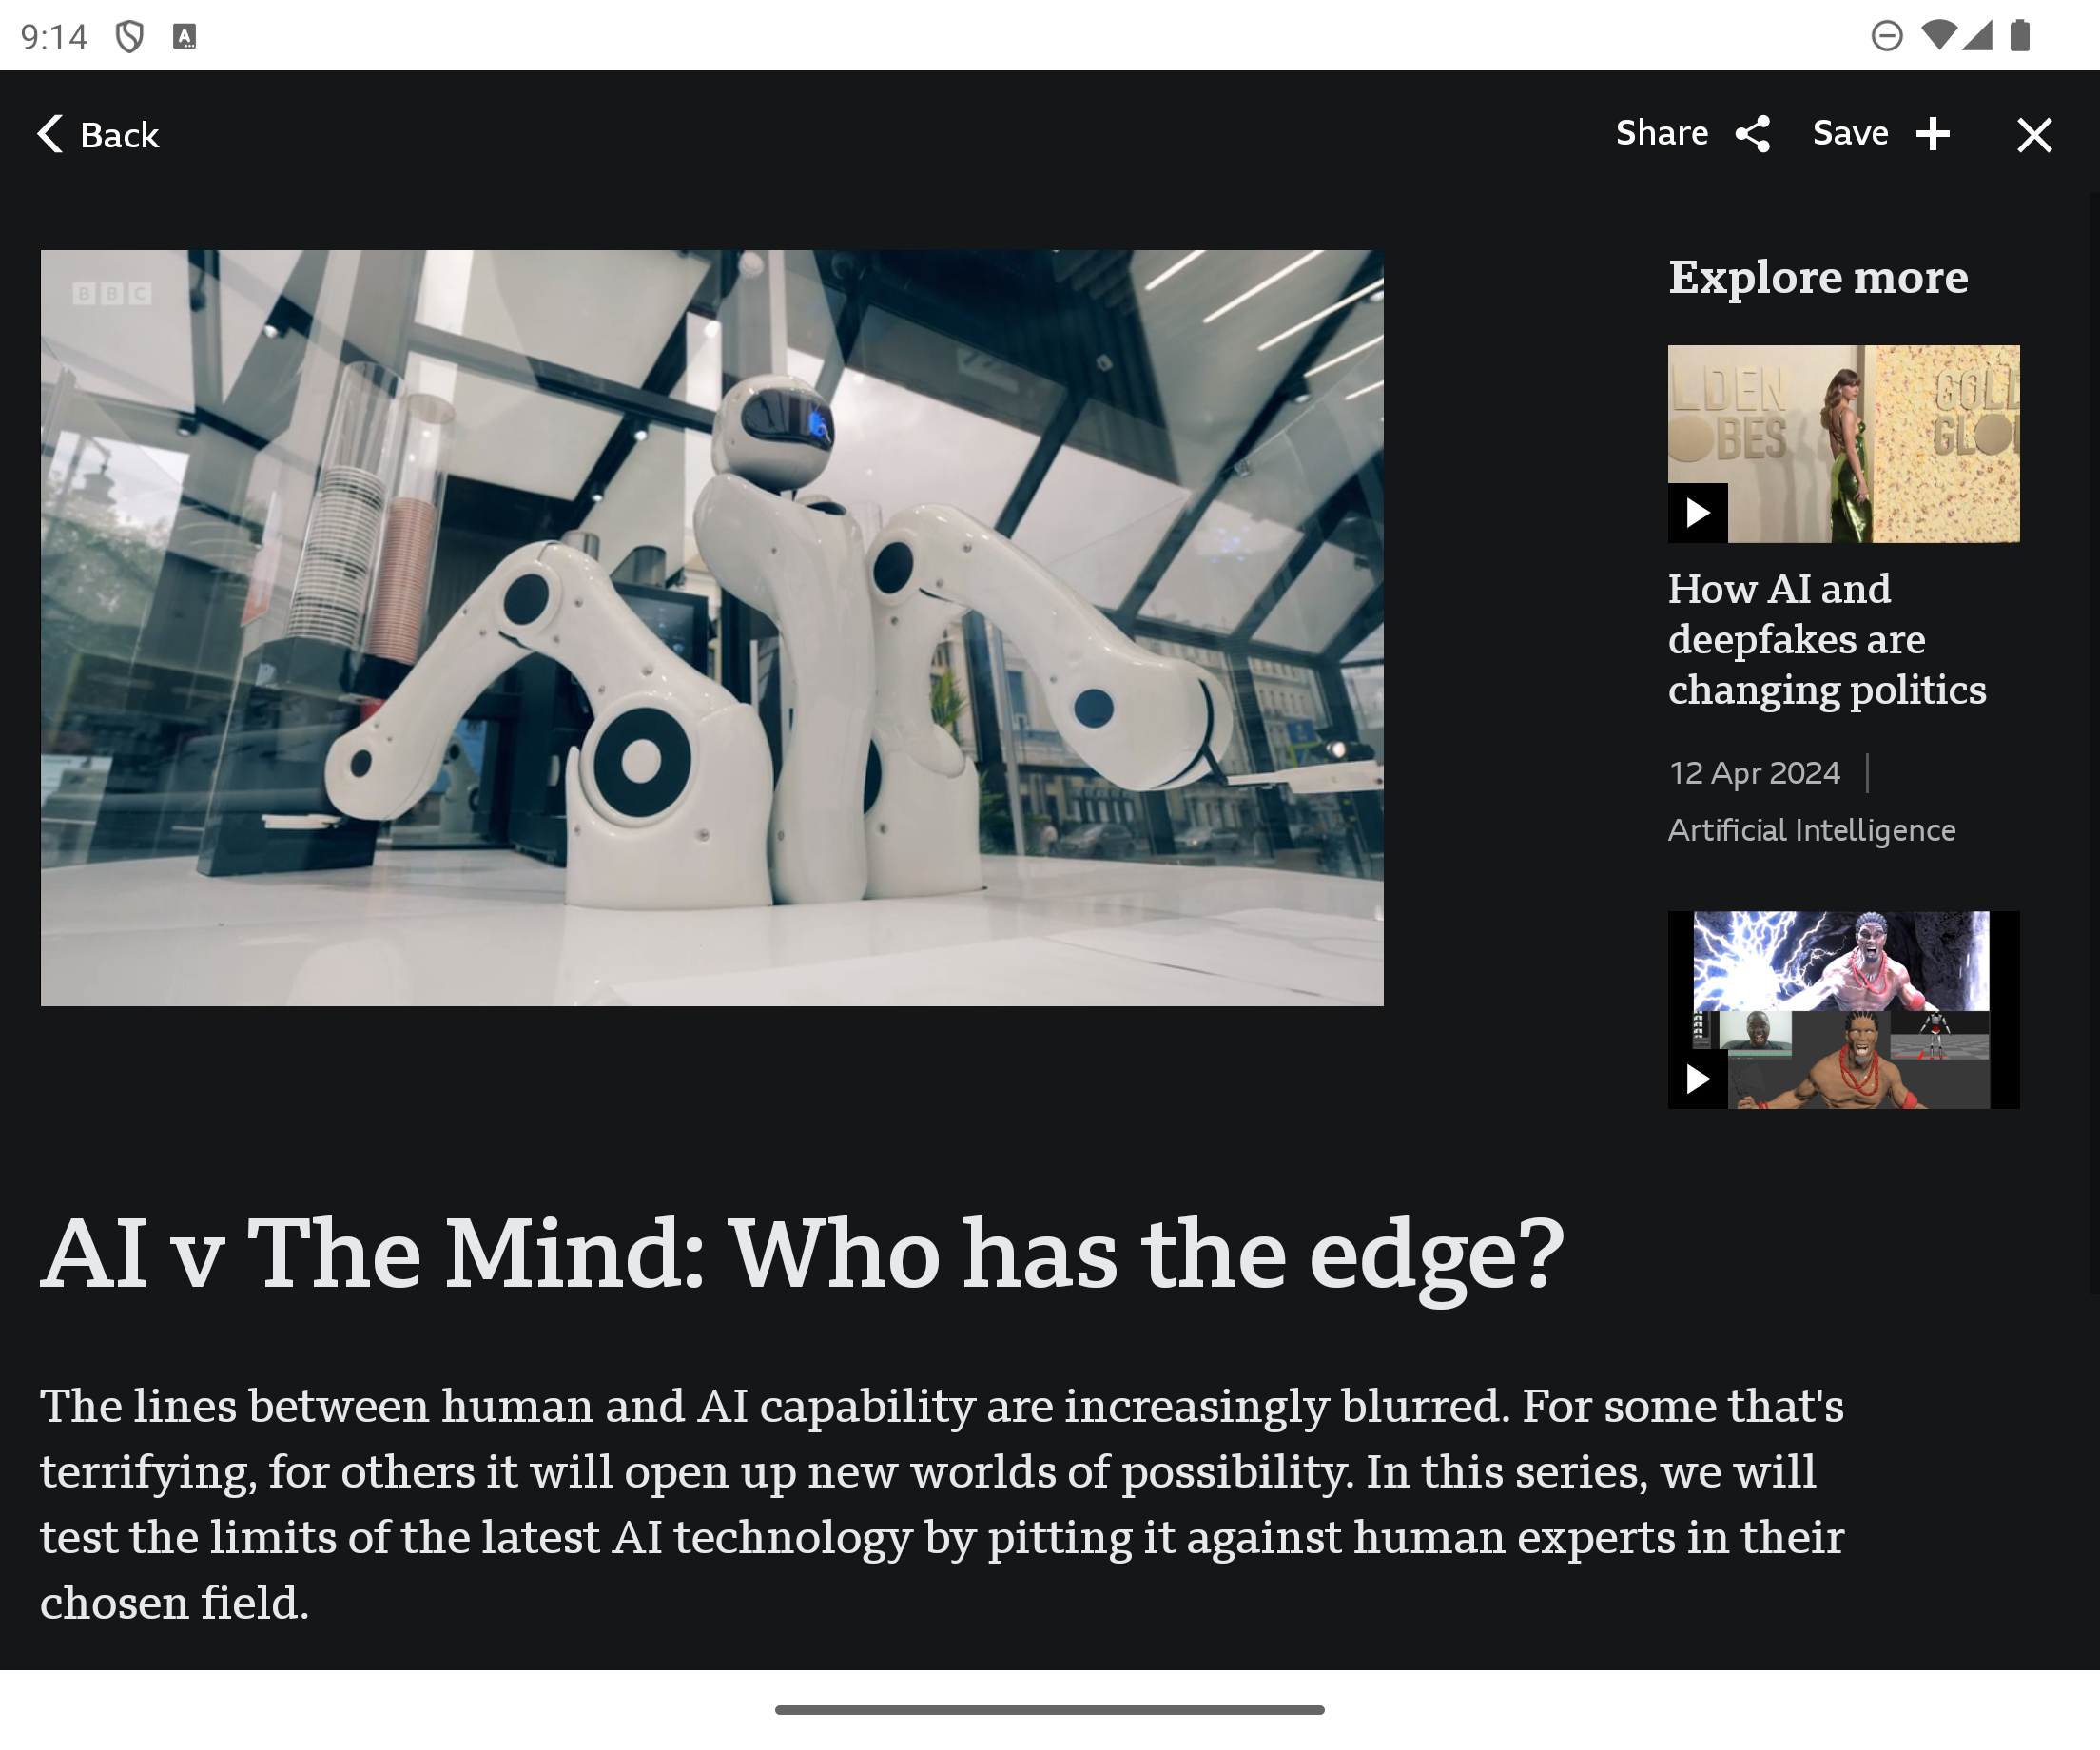Close the article with the X icon

(x=2034, y=135)
